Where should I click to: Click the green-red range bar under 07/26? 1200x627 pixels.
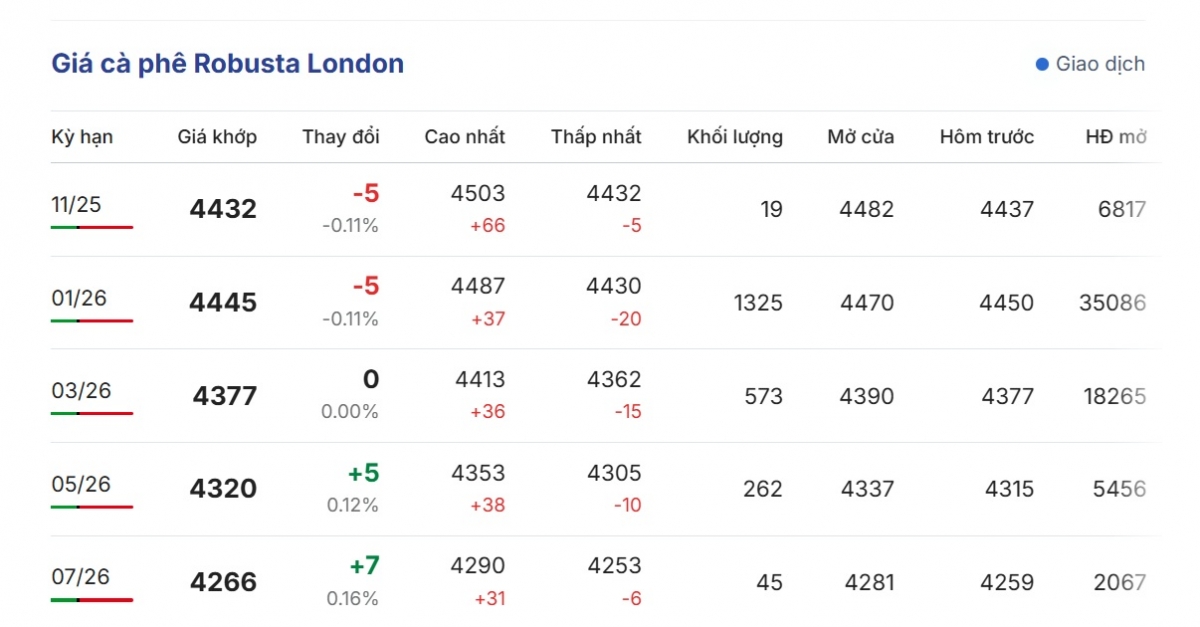[x=92, y=600]
